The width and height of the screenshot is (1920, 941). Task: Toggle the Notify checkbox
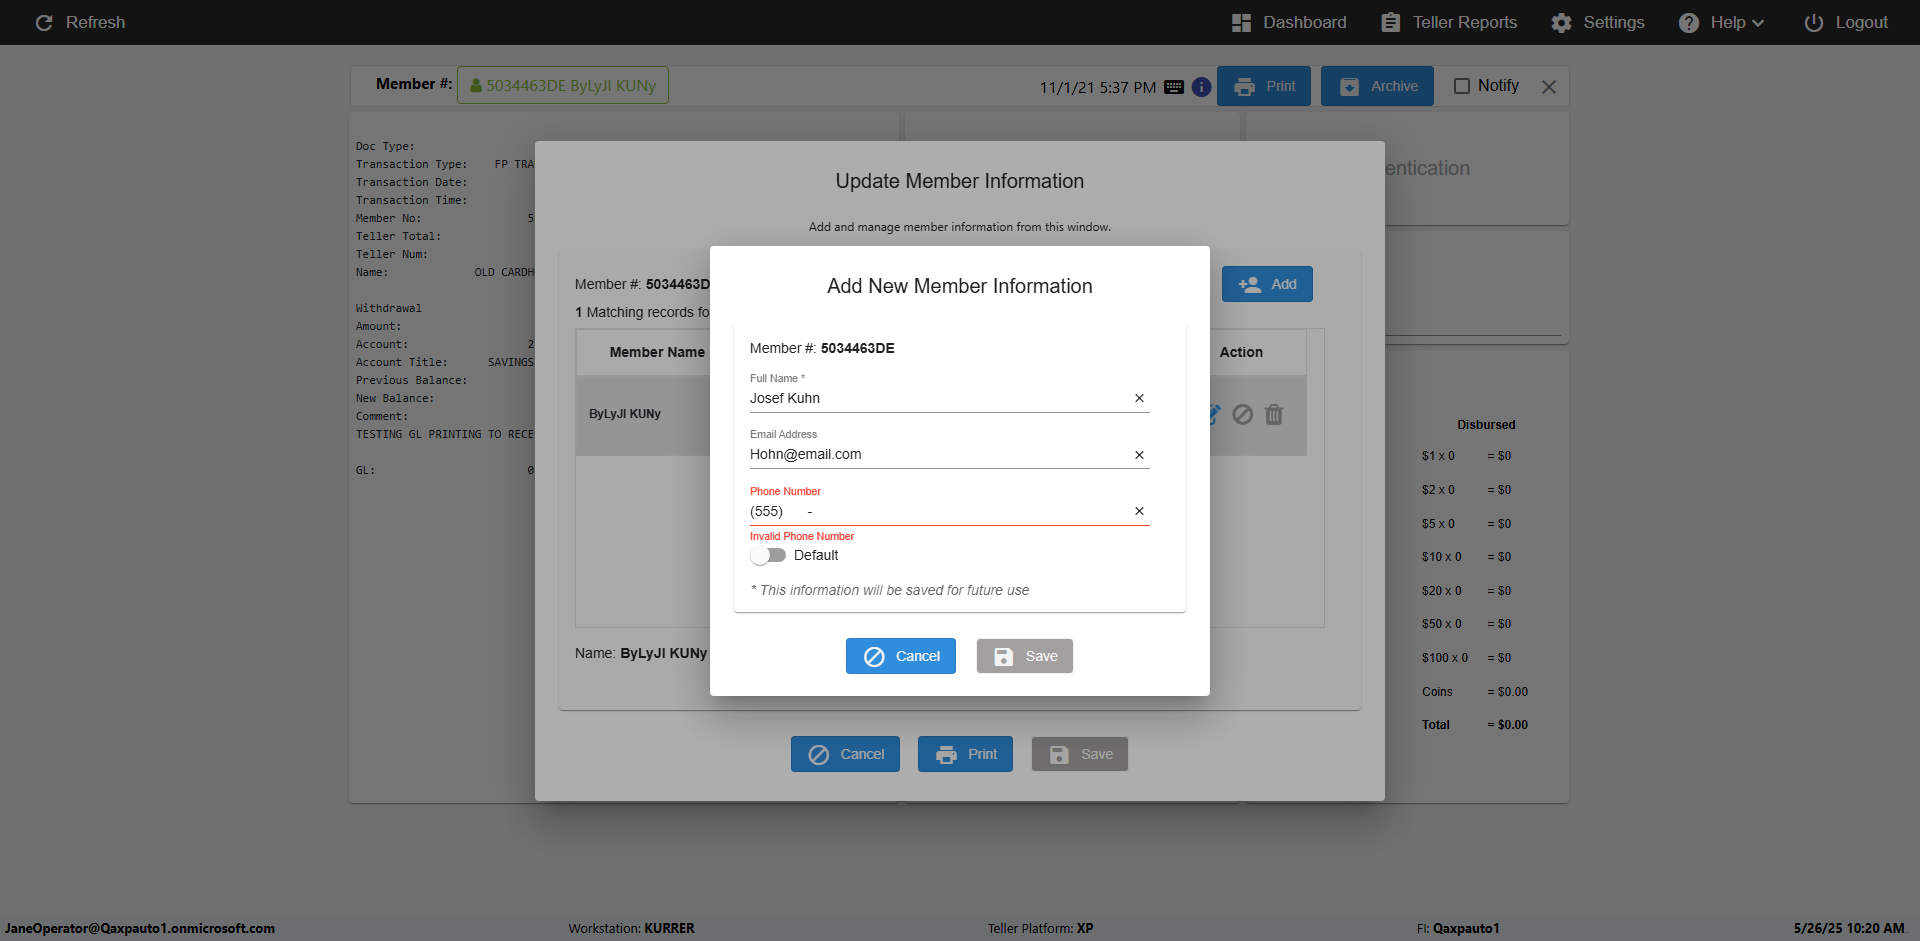pyautogui.click(x=1462, y=86)
